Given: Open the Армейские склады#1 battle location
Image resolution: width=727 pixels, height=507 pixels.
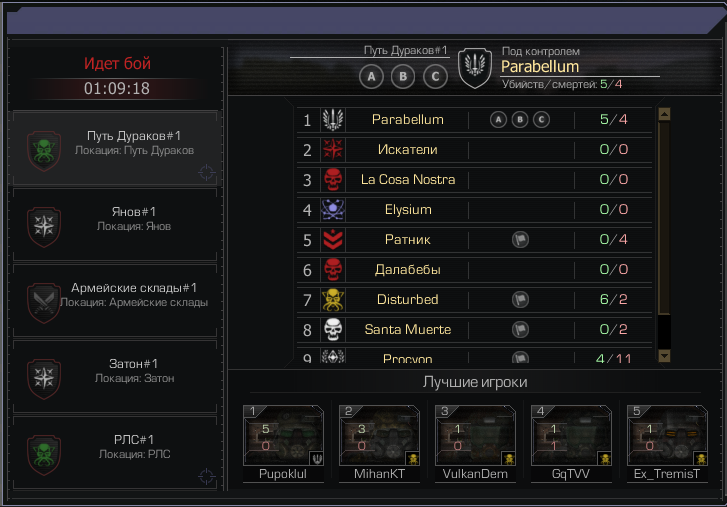Looking at the screenshot, I should [x=115, y=300].
